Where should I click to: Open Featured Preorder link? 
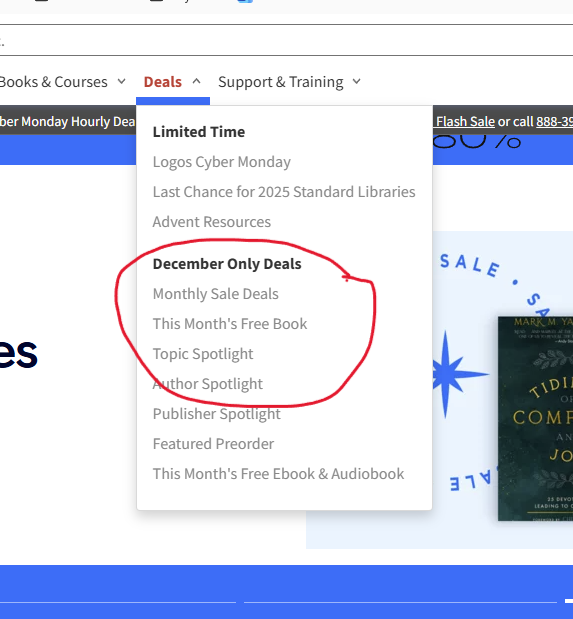pyautogui.click(x=213, y=444)
